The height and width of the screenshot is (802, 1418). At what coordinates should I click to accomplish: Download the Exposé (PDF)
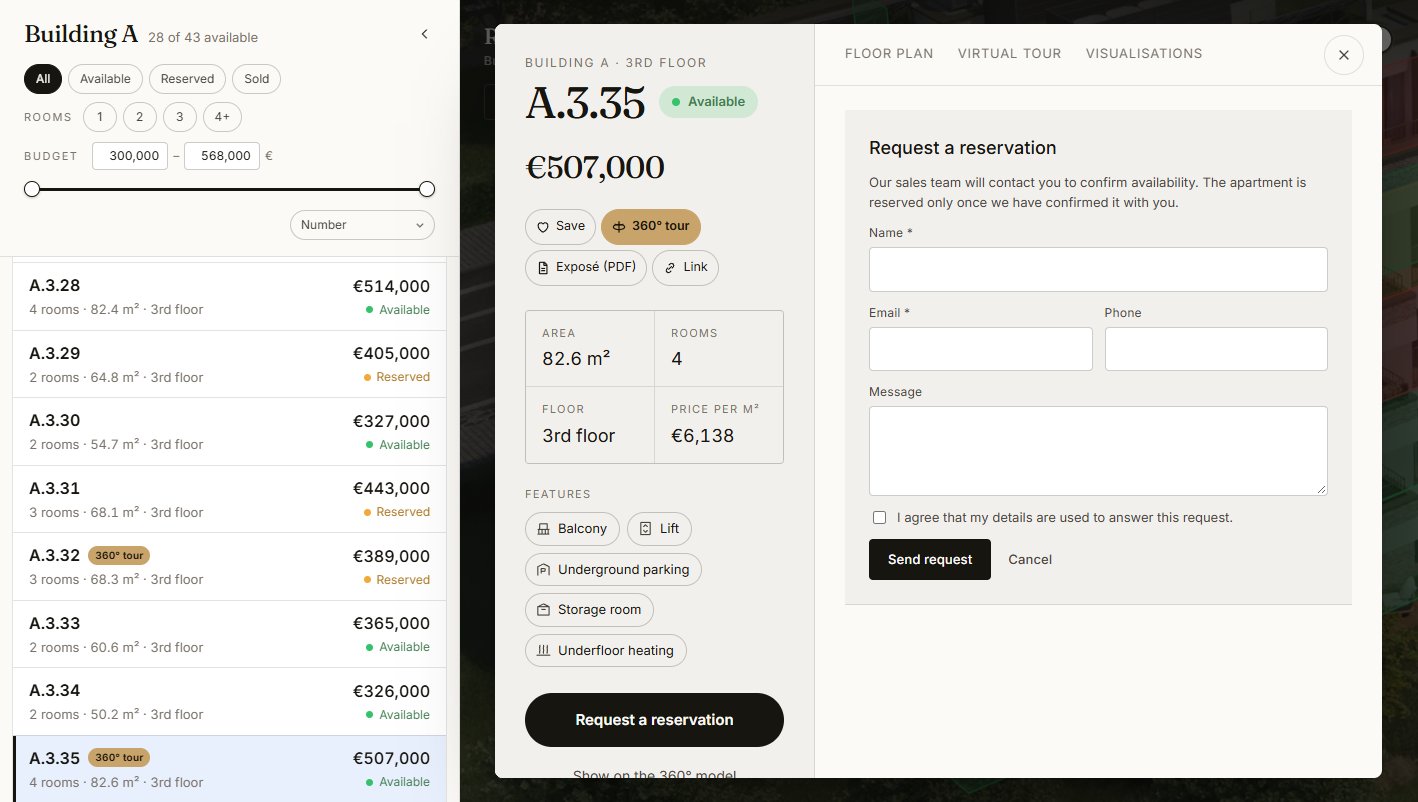[x=586, y=267]
